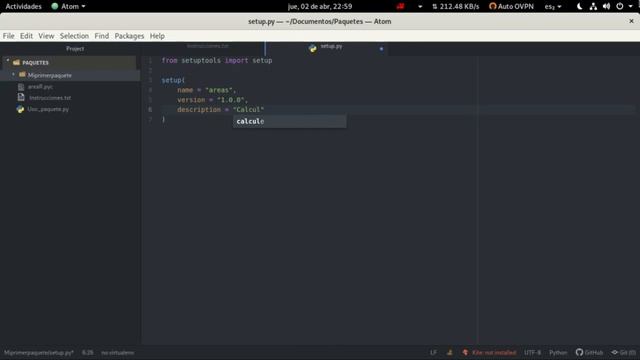The height and width of the screenshot is (360, 640).
Task: Collapse the PAQUETES root folder arrow
Action: coord(8,62)
